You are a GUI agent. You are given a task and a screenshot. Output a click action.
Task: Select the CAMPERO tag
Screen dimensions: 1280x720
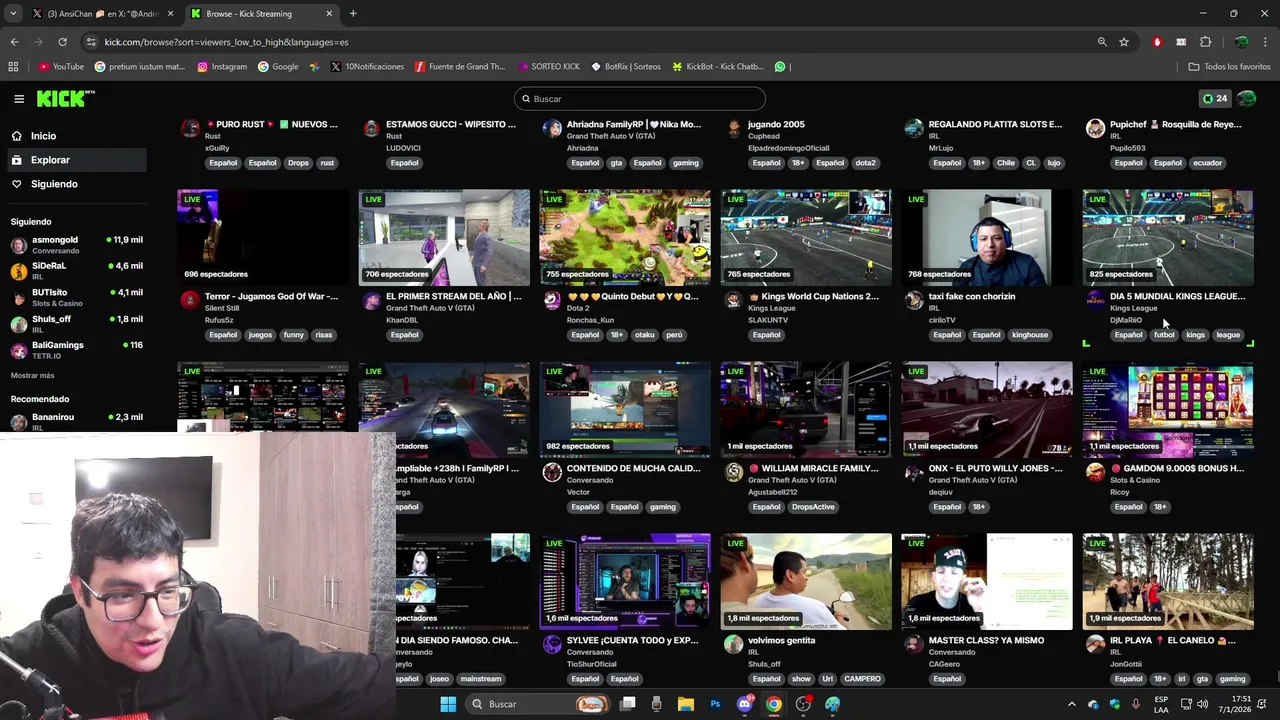coord(862,679)
